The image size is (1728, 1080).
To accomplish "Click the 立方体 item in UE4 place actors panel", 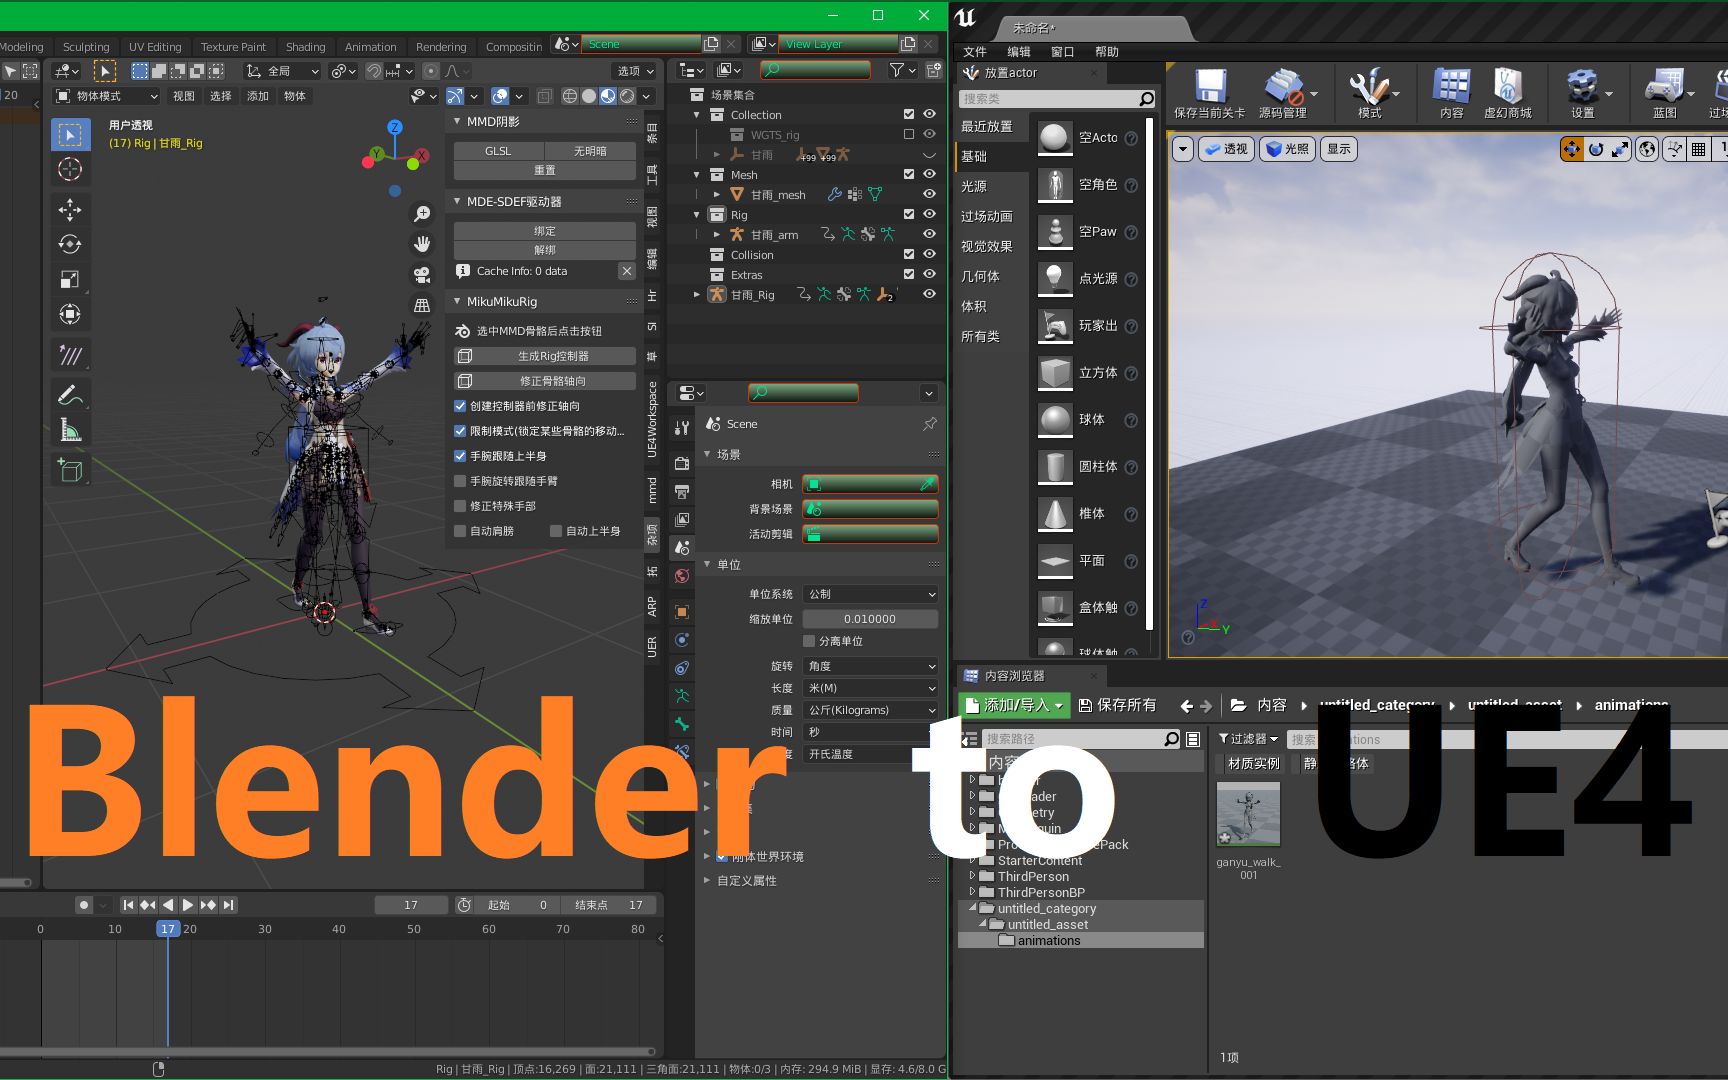I will click(1054, 372).
